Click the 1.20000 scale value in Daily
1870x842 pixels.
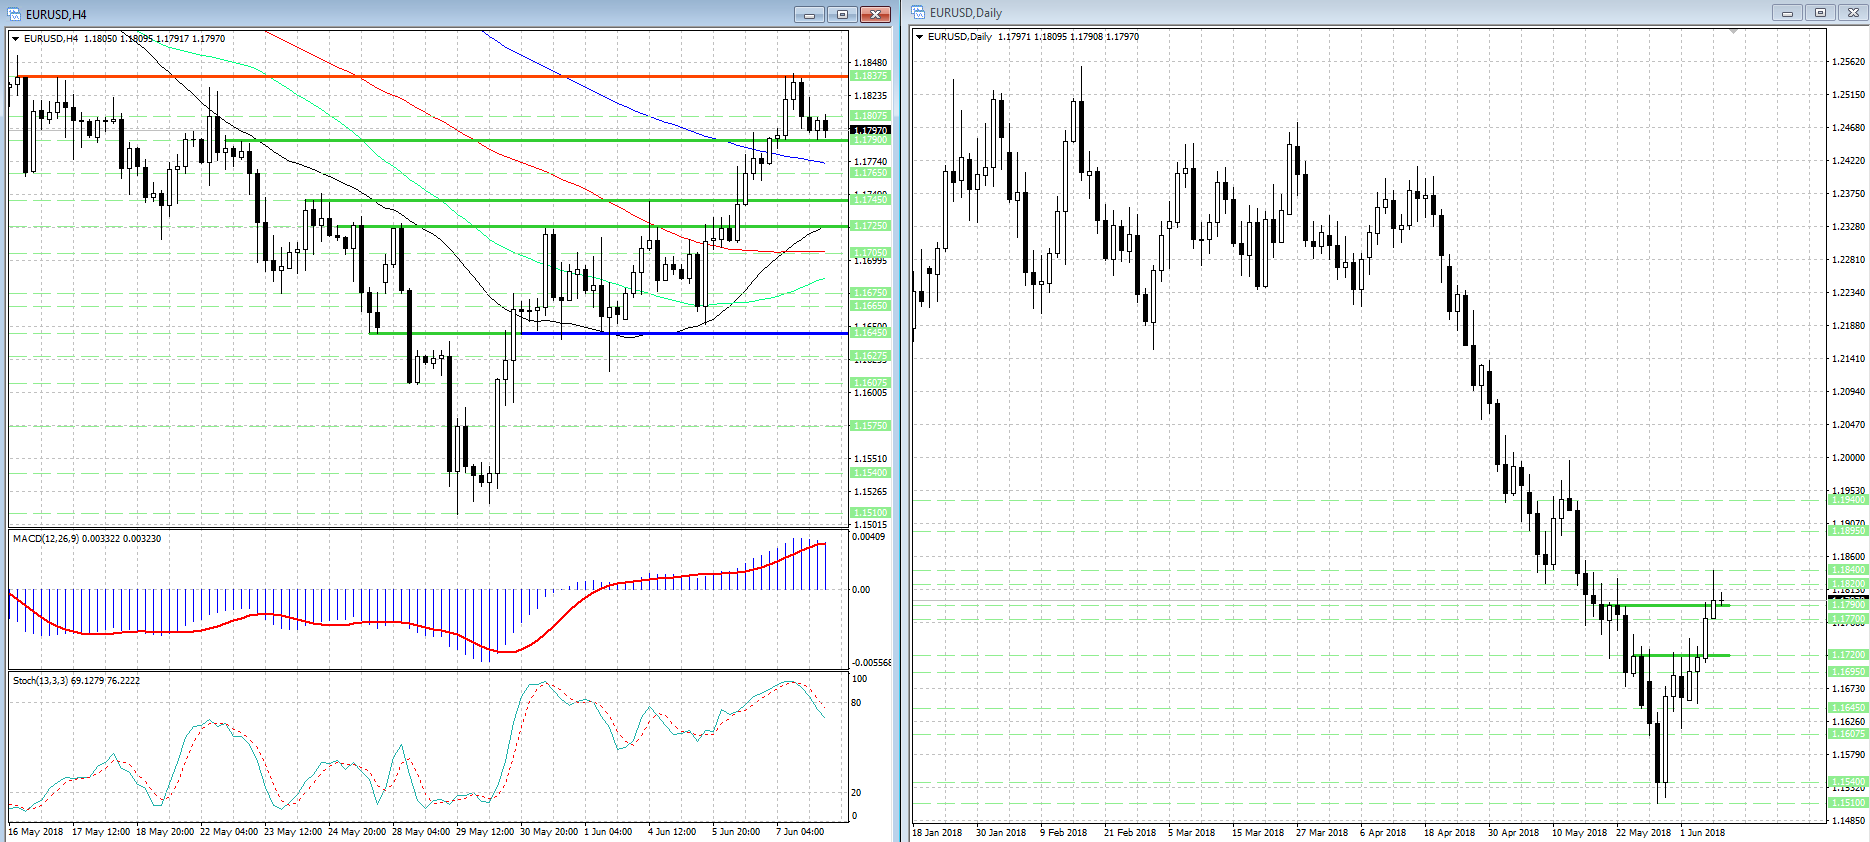point(1849,458)
